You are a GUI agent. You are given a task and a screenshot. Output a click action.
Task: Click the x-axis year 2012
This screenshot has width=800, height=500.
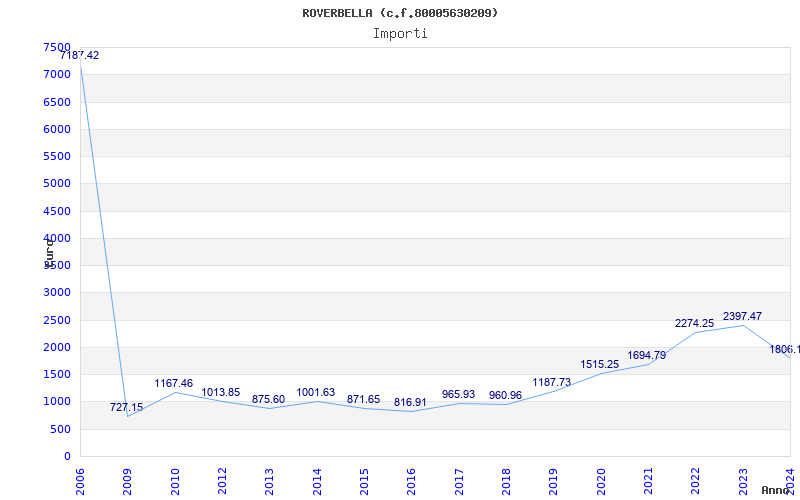point(222,482)
